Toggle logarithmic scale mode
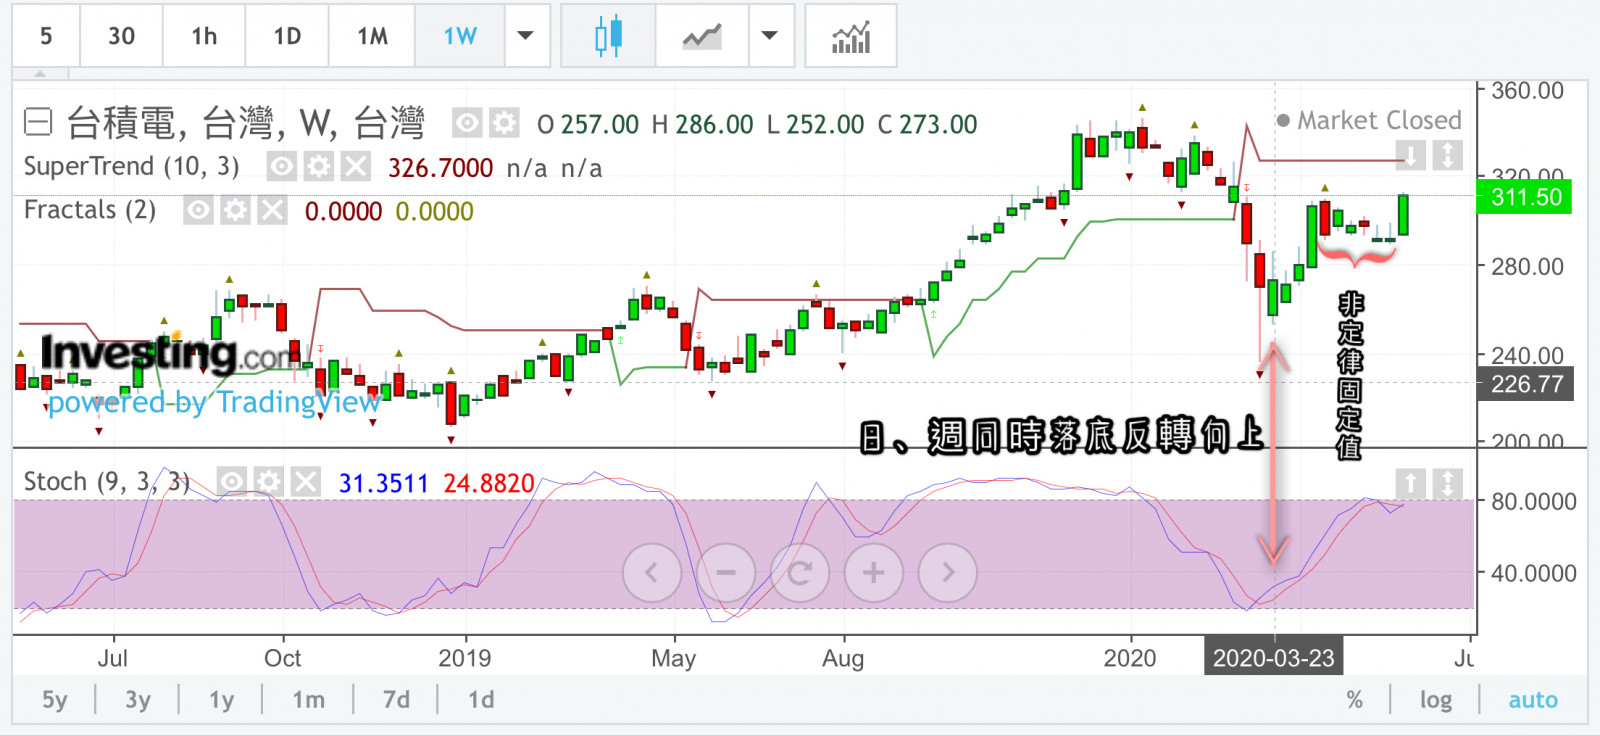The height and width of the screenshot is (736, 1600). pyautogui.click(x=1436, y=700)
